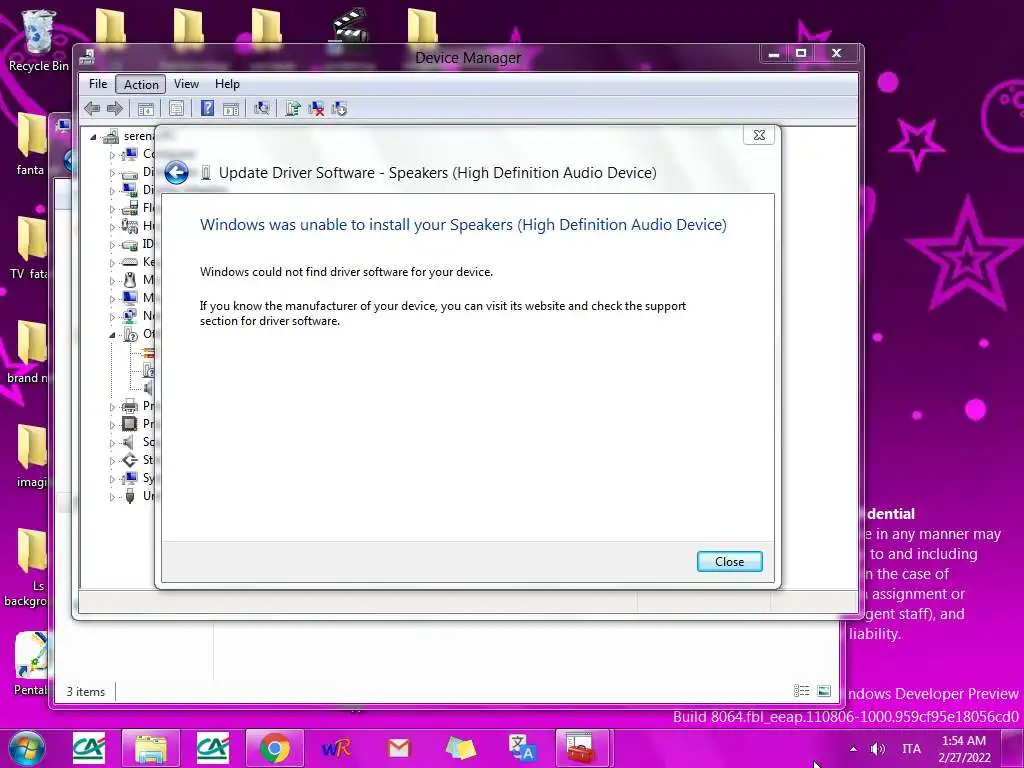Show hidden system tray icons arrow
The height and width of the screenshot is (768, 1024).
(x=853, y=749)
